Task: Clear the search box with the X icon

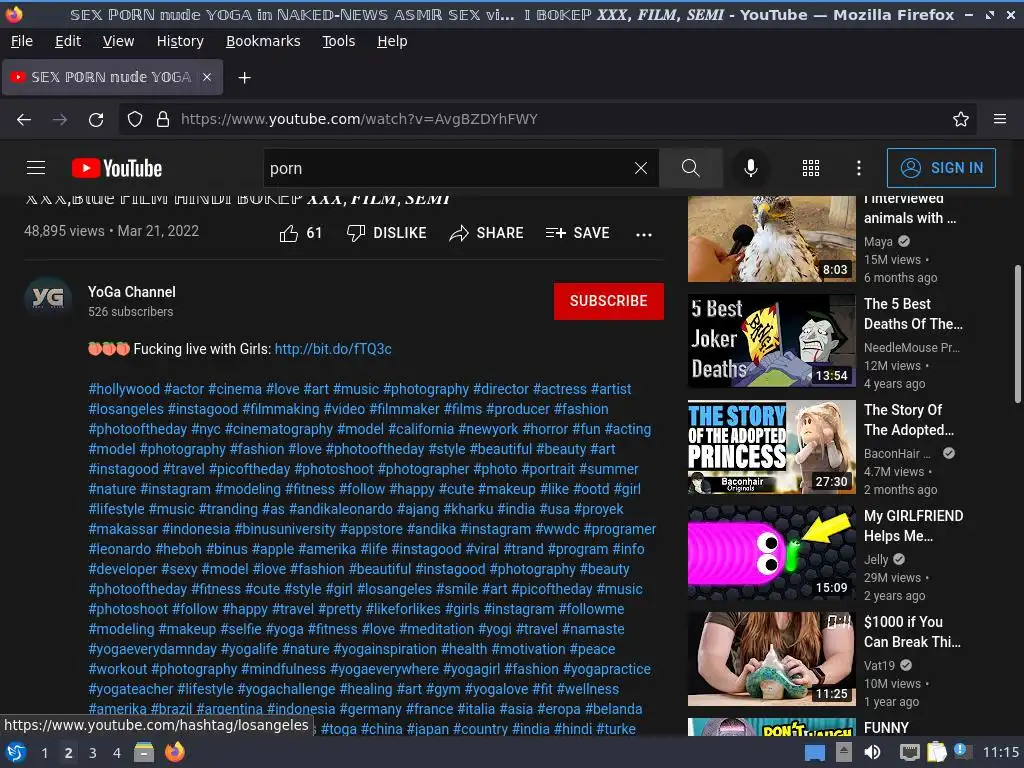Action: click(641, 168)
